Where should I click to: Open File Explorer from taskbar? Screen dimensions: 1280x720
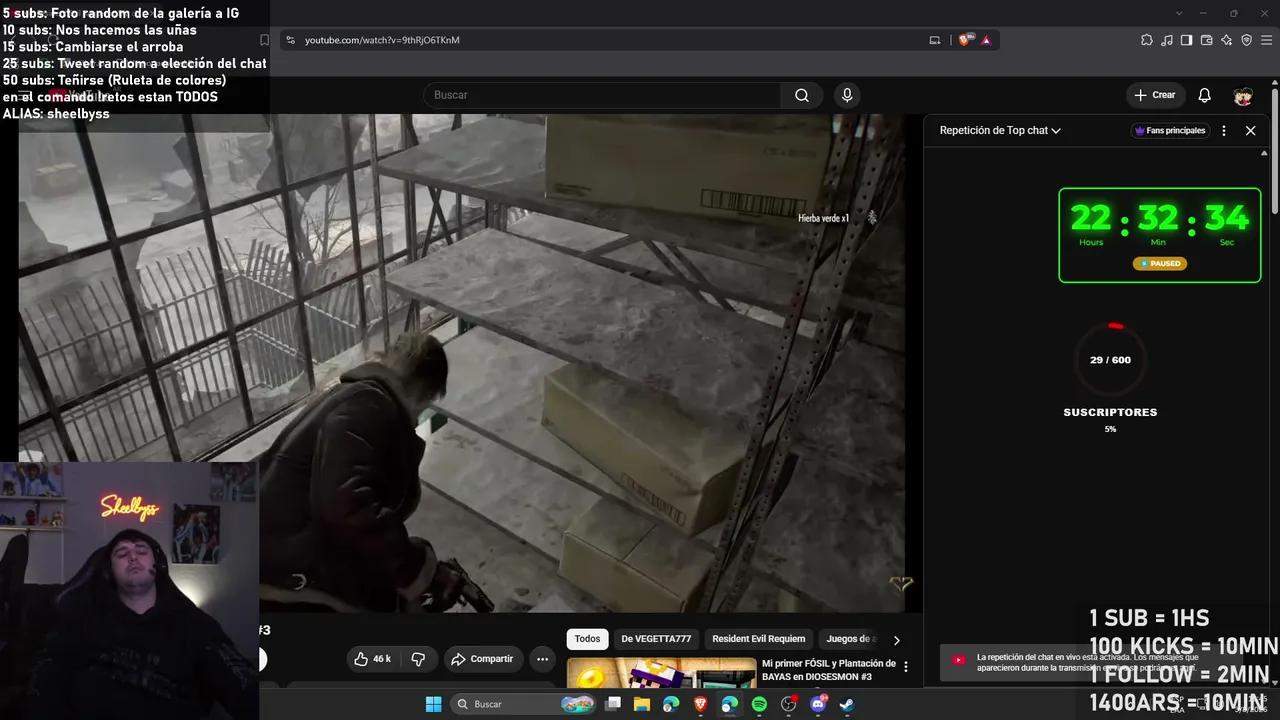click(642, 704)
